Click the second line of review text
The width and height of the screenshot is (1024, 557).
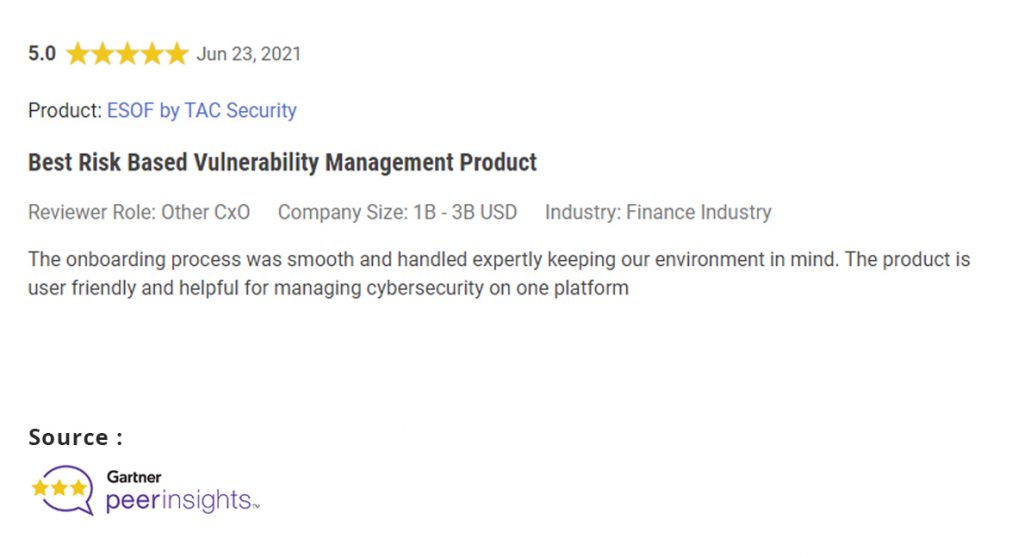328,288
